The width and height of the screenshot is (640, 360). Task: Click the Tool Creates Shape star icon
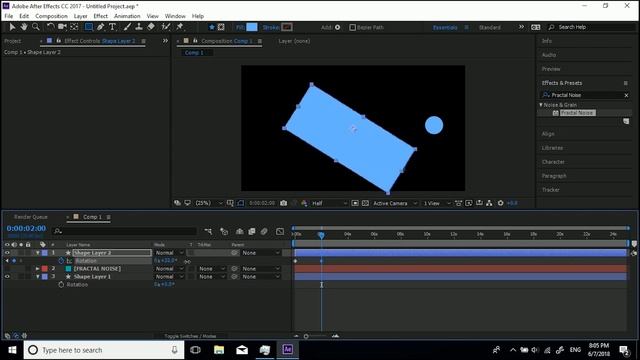(211, 27)
